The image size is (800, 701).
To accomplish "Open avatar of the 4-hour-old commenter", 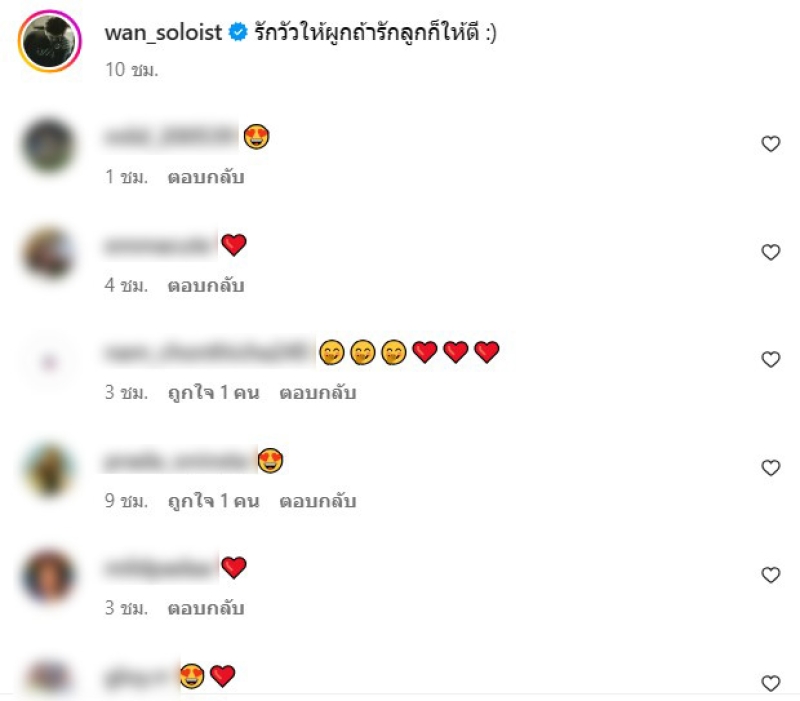I will coord(49,254).
